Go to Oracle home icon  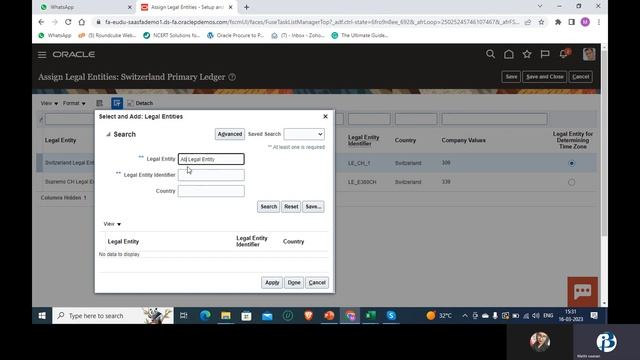[509, 54]
